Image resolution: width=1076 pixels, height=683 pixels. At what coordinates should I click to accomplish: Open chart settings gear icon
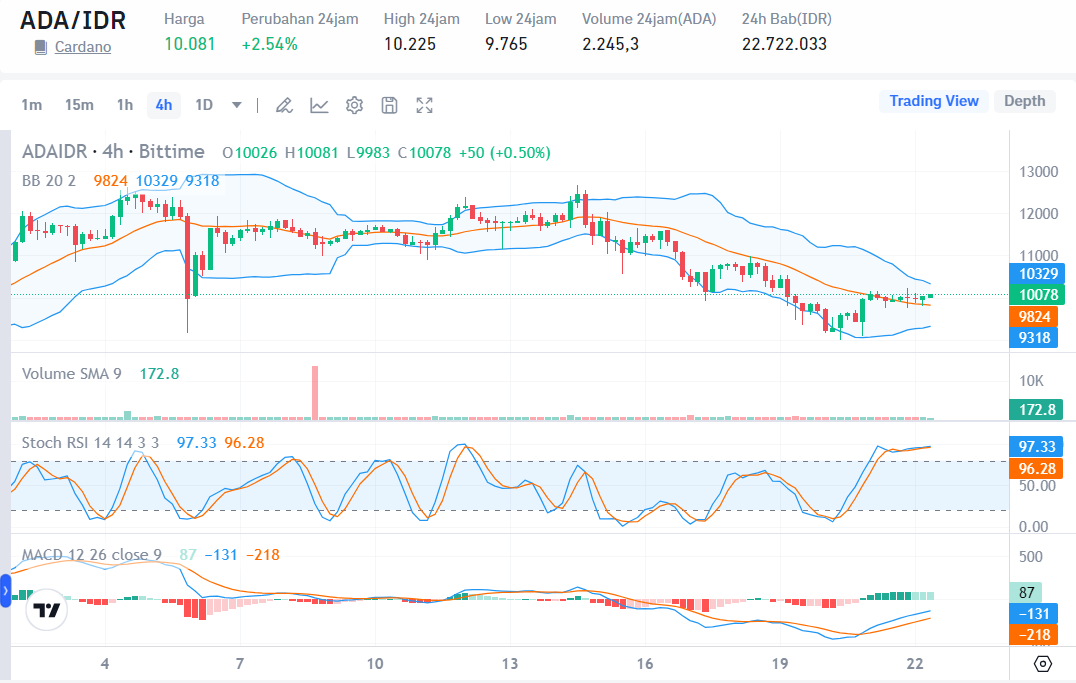354,105
